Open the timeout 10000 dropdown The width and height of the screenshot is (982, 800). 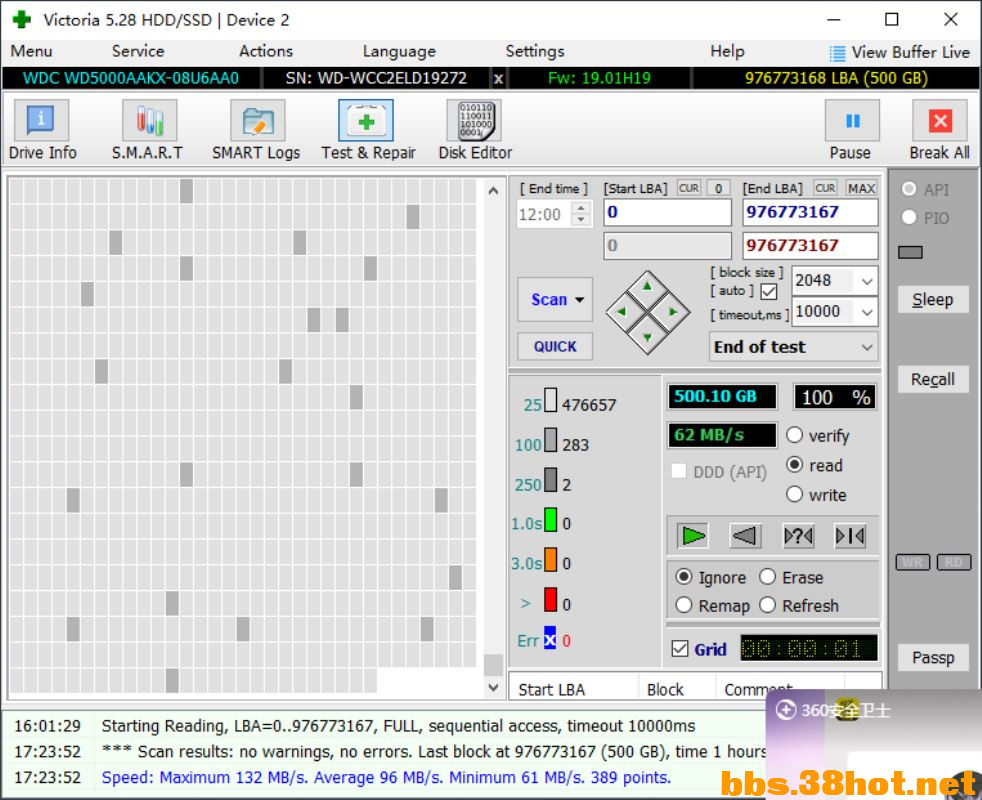pyautogui.click(x=867, y=311)
